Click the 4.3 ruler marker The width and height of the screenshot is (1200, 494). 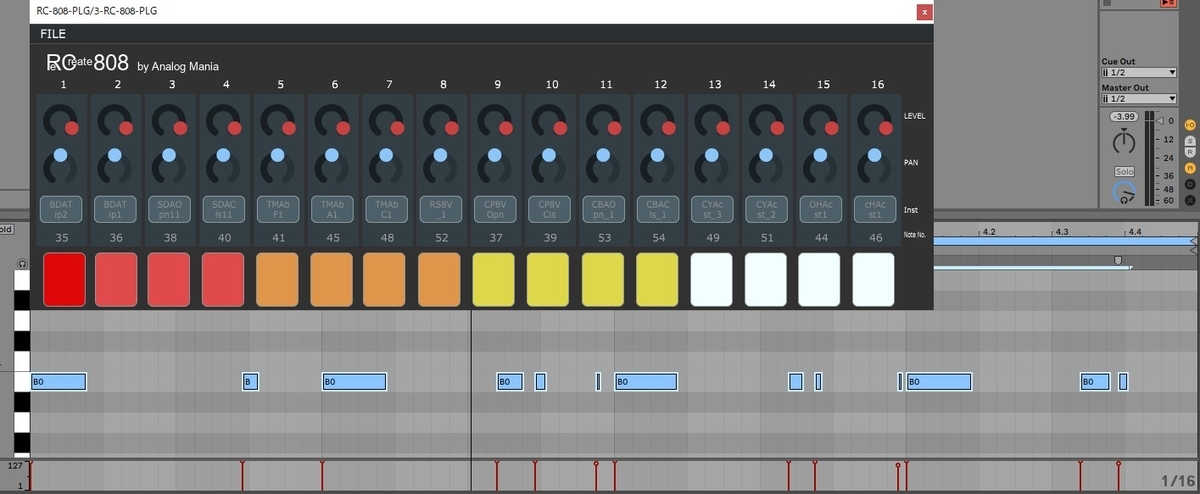pos(1062,231)
